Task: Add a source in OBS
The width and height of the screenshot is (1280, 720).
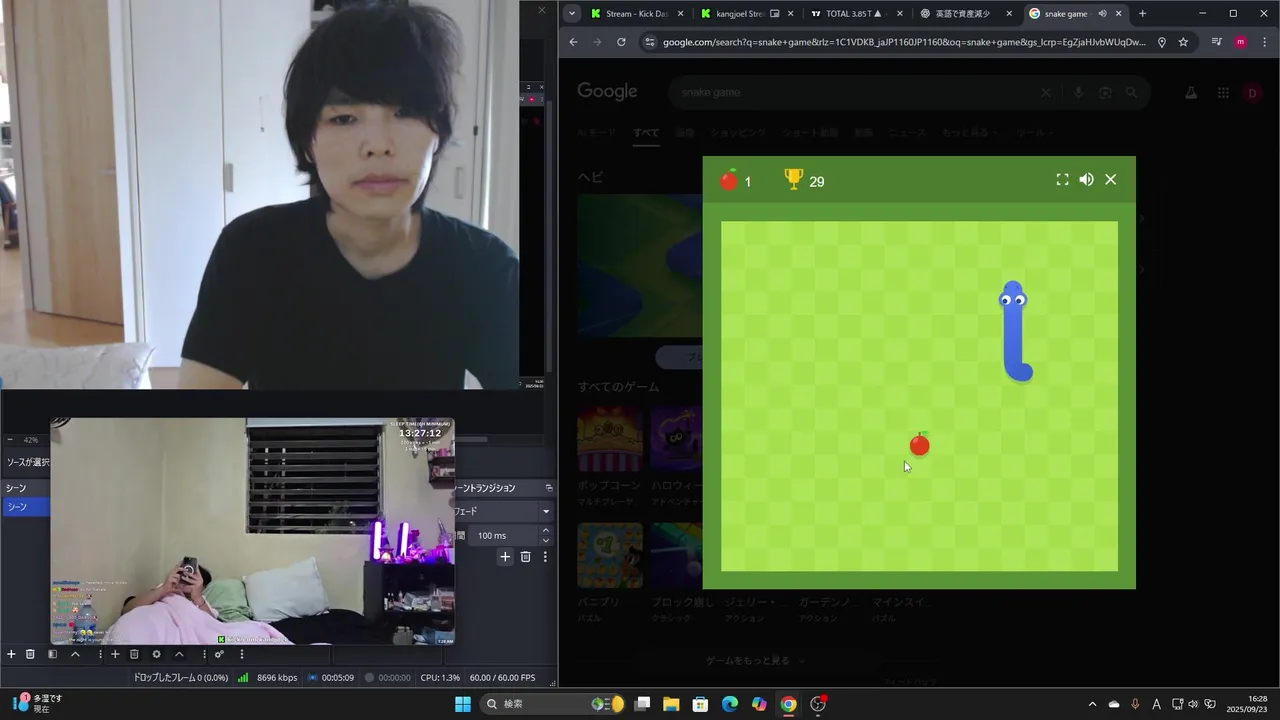Action: [x=115, y=654]
